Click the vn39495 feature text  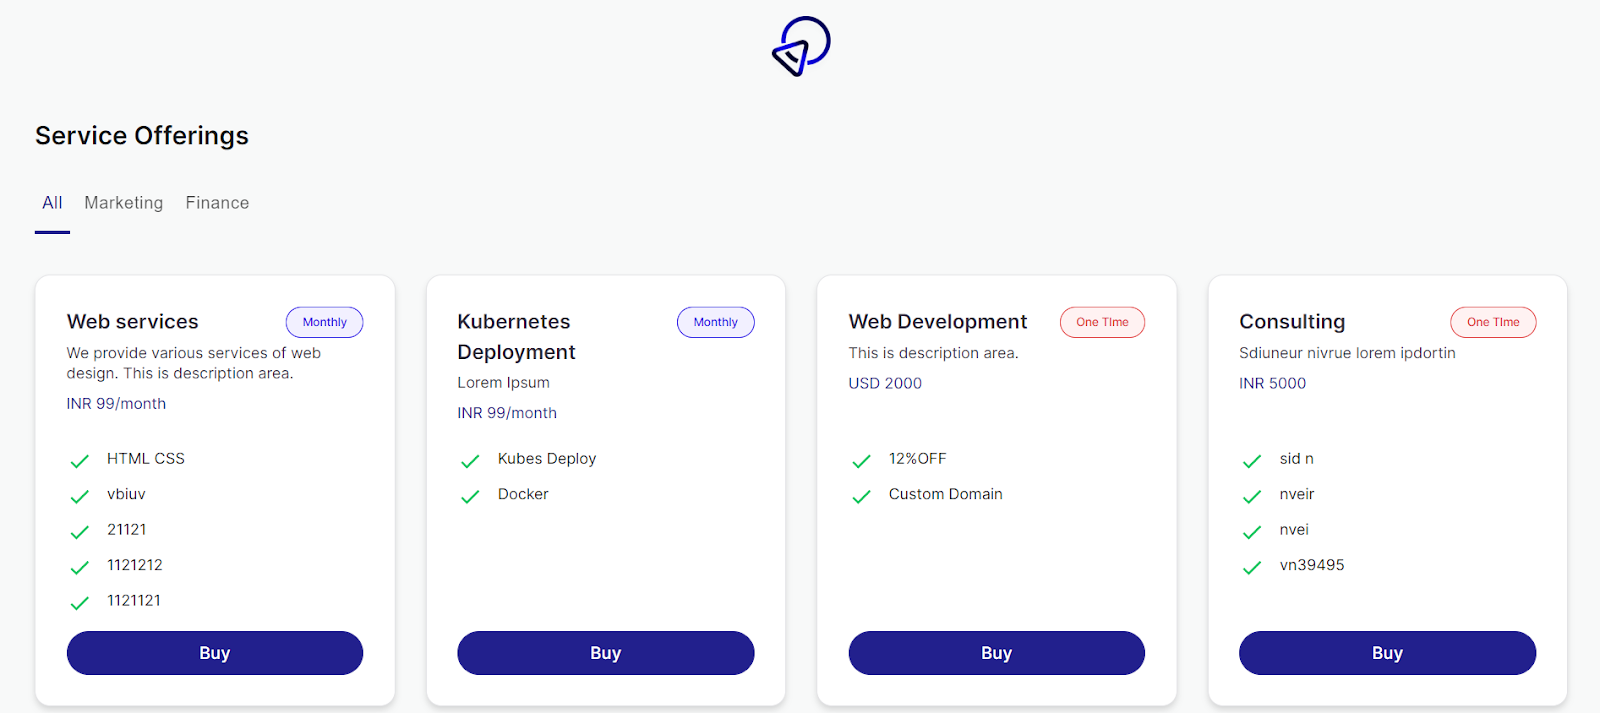coord(1312,565)
